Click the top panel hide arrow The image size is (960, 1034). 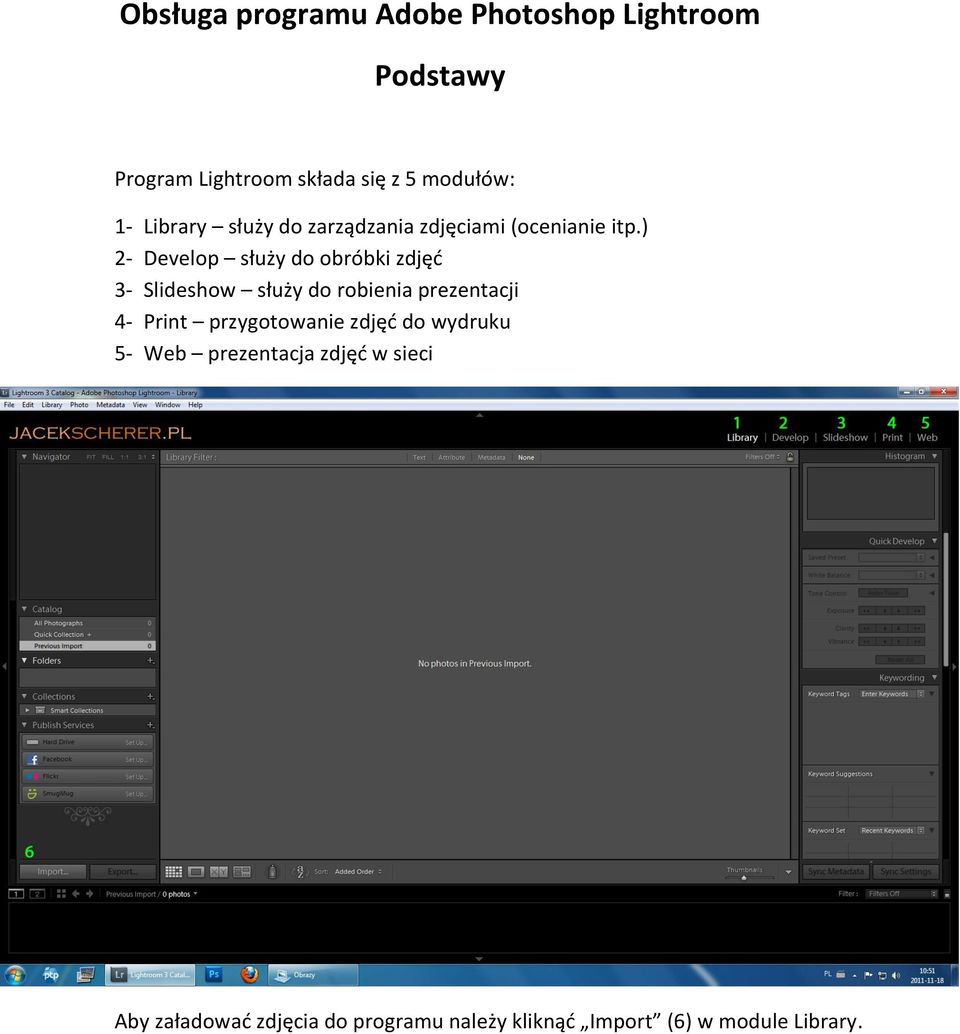pyautogui.click(x=479, y=415)
